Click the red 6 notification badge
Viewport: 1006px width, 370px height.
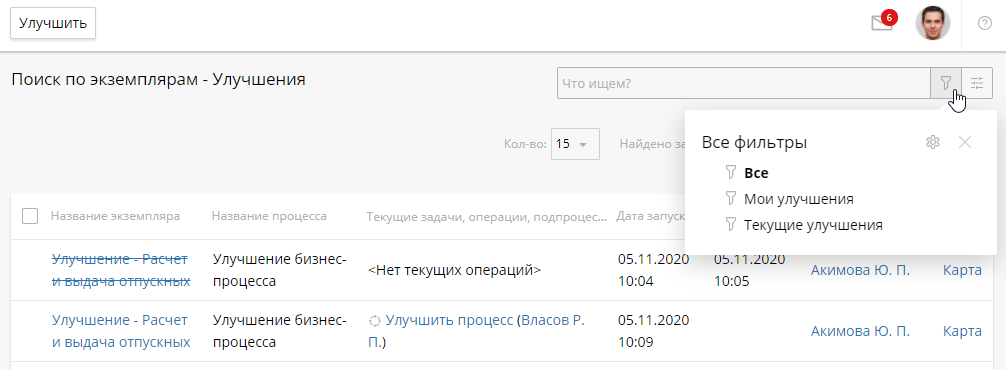point(889,17)
